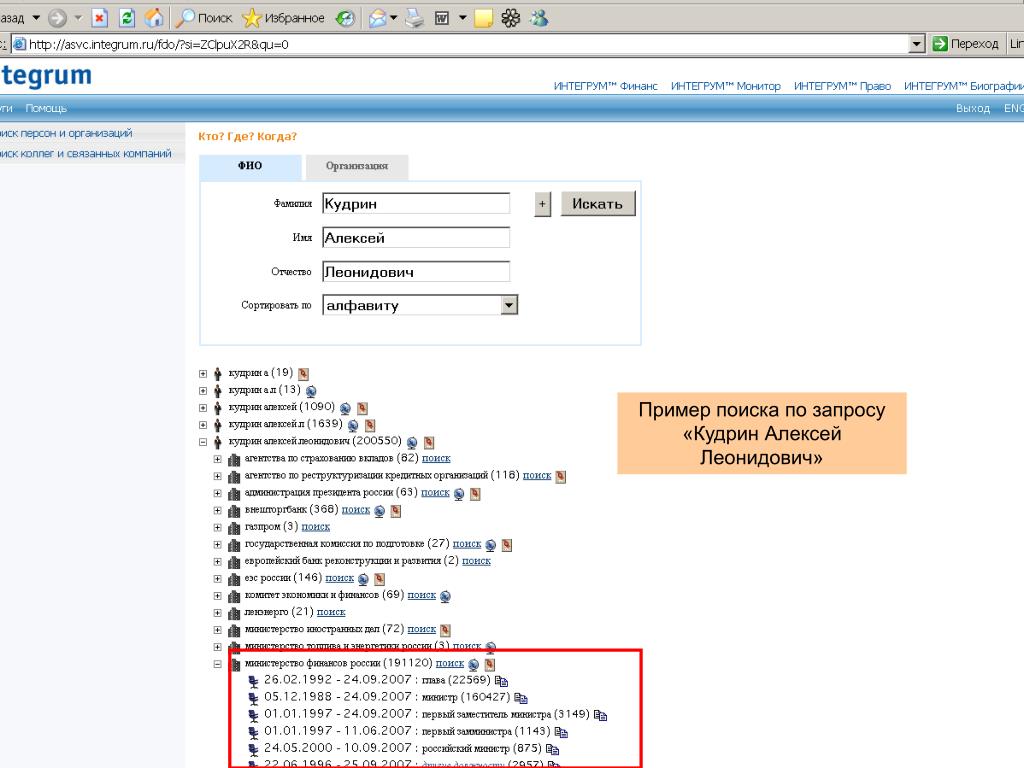Click the yellow note icon in toolbar
The image size is (1024, 768).
tap(483, 18)
